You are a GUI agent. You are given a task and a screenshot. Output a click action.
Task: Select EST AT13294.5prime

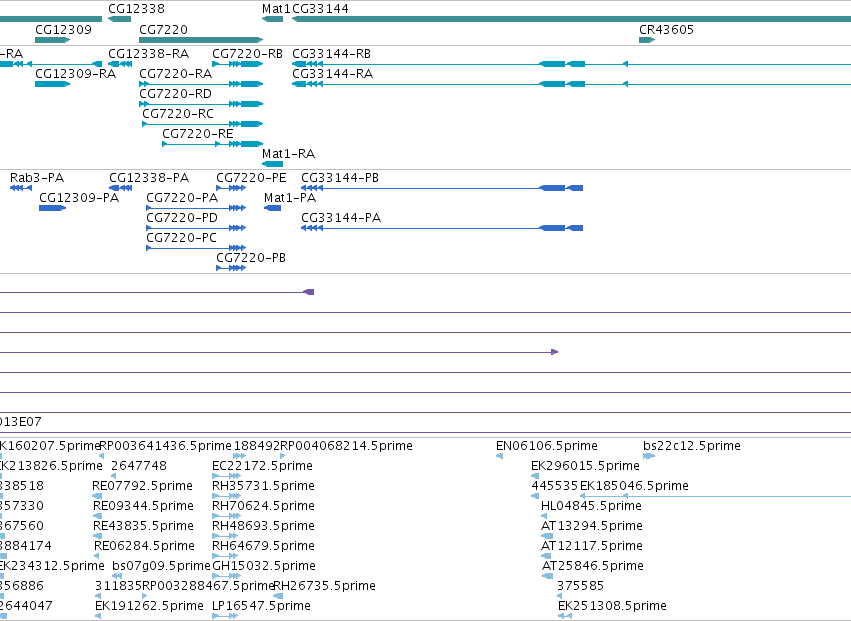click(x=592, y=525)
